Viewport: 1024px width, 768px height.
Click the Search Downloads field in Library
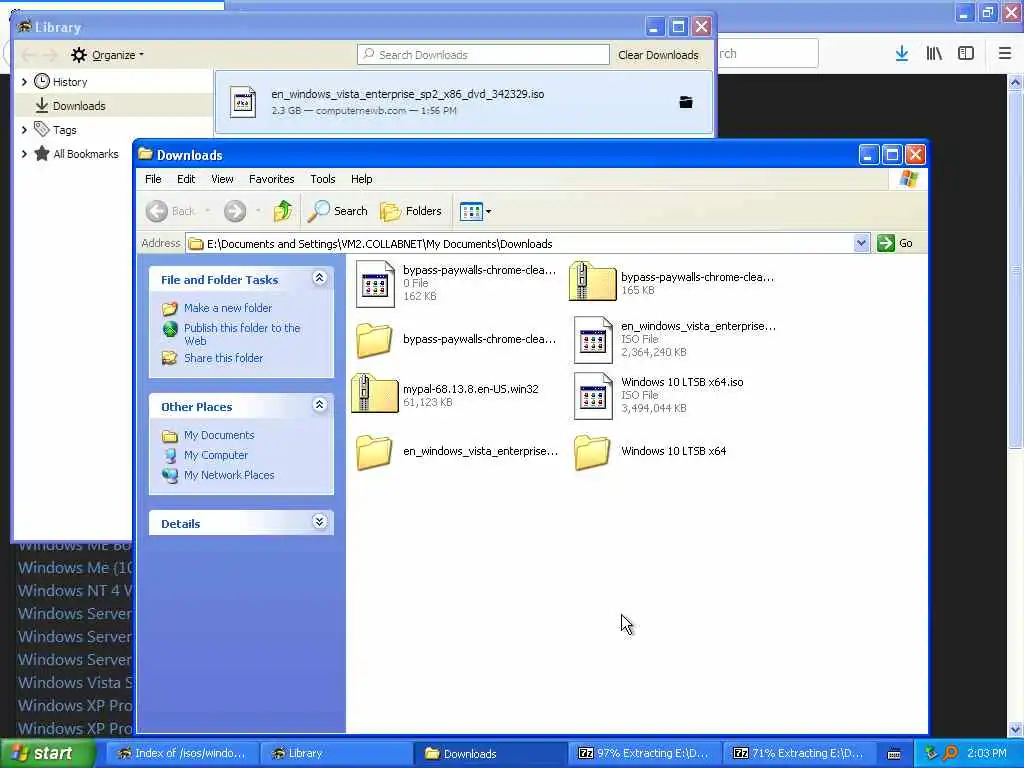483,55
